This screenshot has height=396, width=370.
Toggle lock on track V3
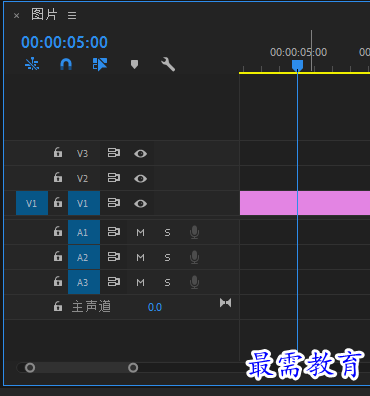point(58,153)
